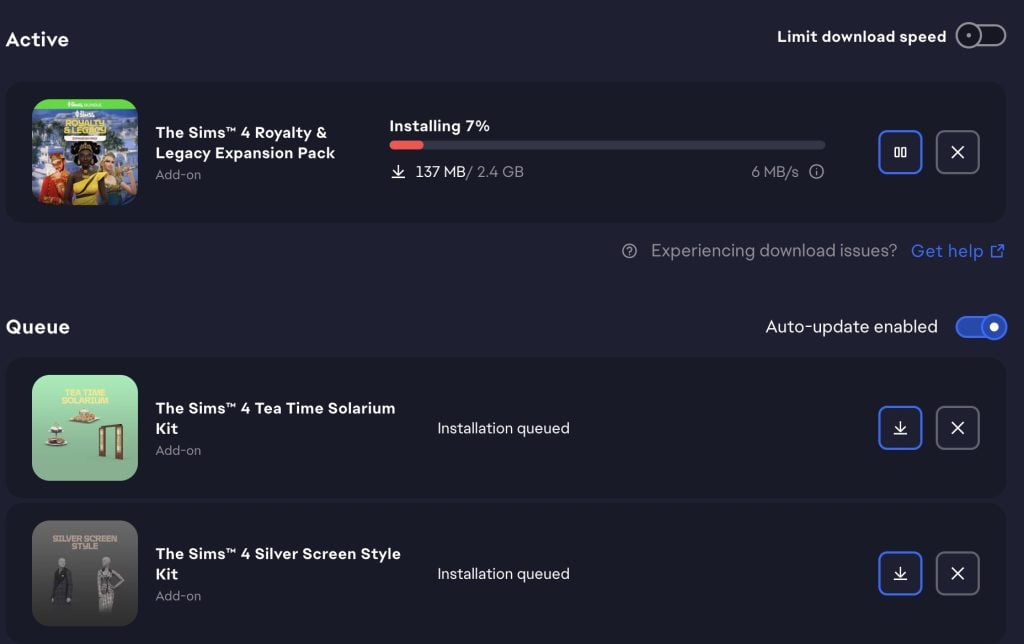Click the Silver Screen Style Kit thumbnail
The image size is (1024, 644).
[x=85, y=574]
